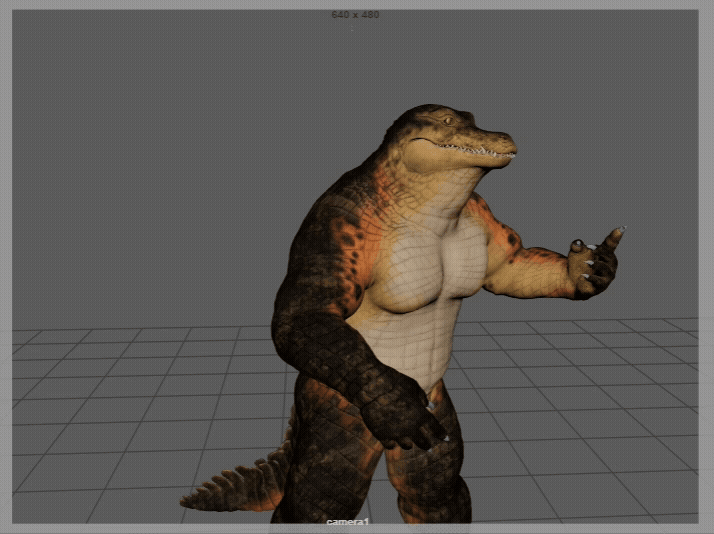Select the crocodile's eye

click(x=449, y=121)
